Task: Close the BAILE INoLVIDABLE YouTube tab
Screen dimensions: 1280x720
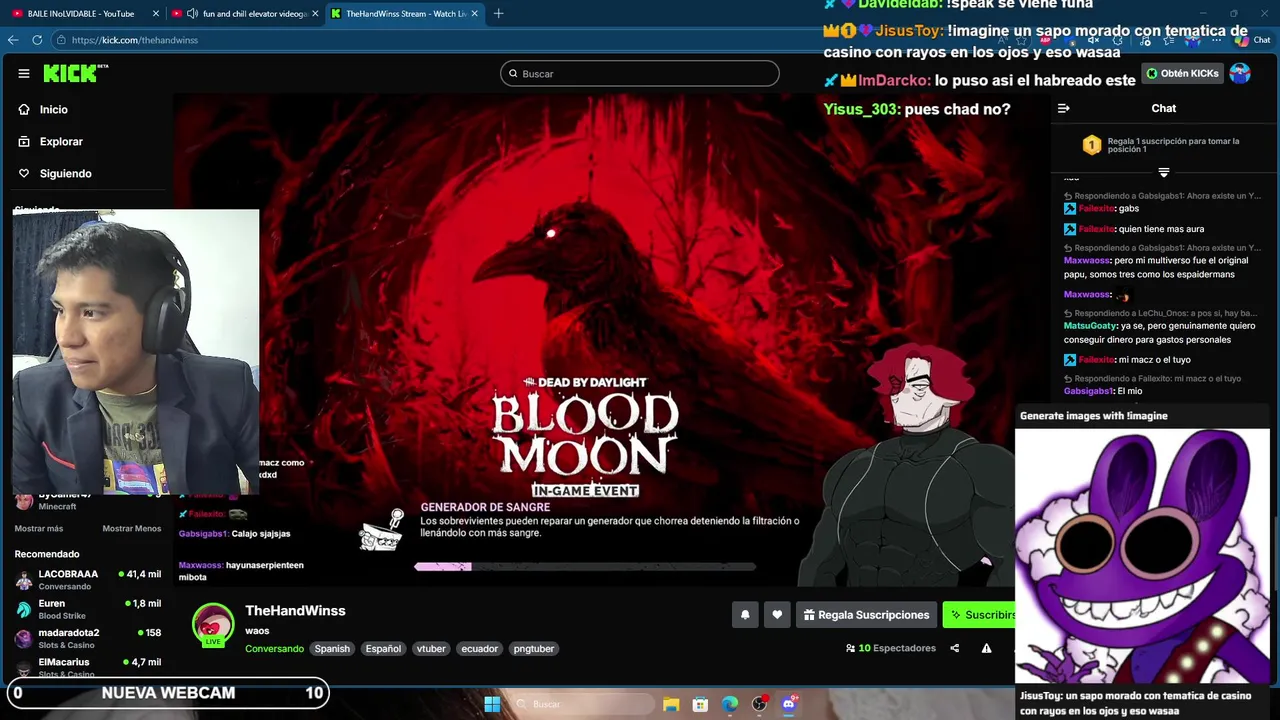Action: coord(155,14)
